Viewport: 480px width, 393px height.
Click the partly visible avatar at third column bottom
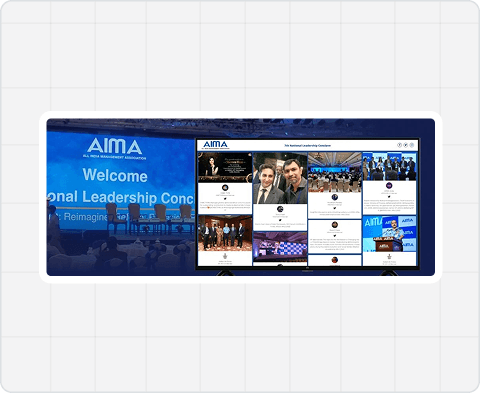(335, 260)
